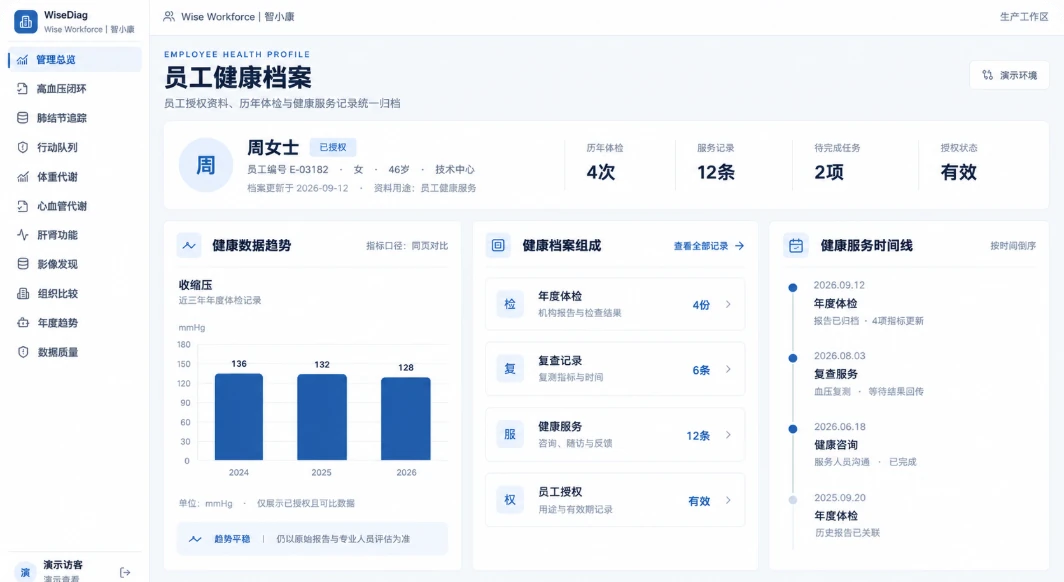This screenshot has width=1064, height=582.
Task: Click the 年度趋势 sidebar icon
Action: point(22,323)
